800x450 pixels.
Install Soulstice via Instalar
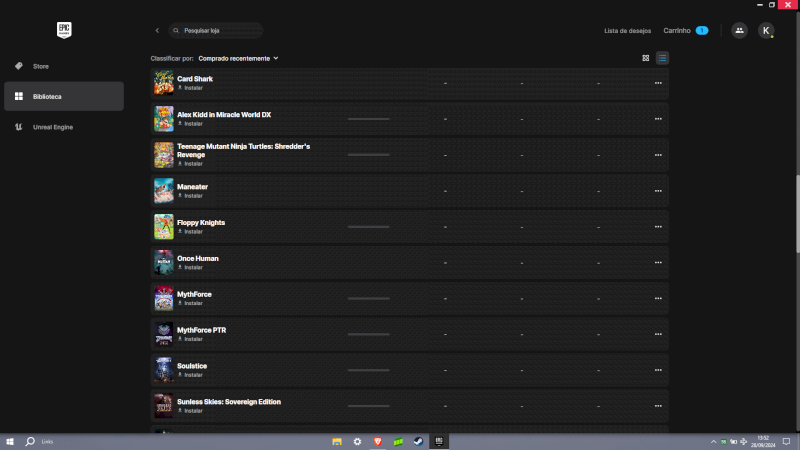[190, 375]
